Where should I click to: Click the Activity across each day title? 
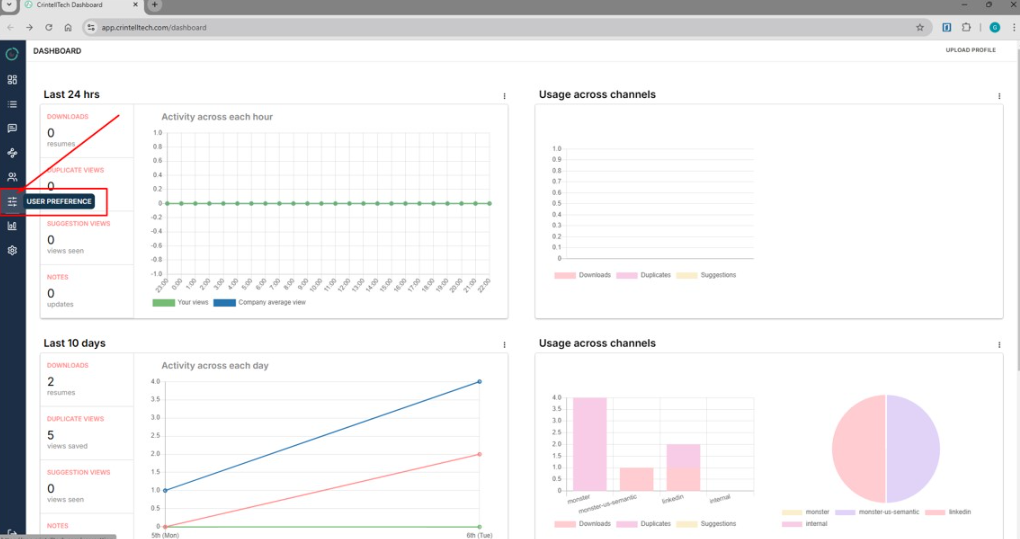coord(215,366)
